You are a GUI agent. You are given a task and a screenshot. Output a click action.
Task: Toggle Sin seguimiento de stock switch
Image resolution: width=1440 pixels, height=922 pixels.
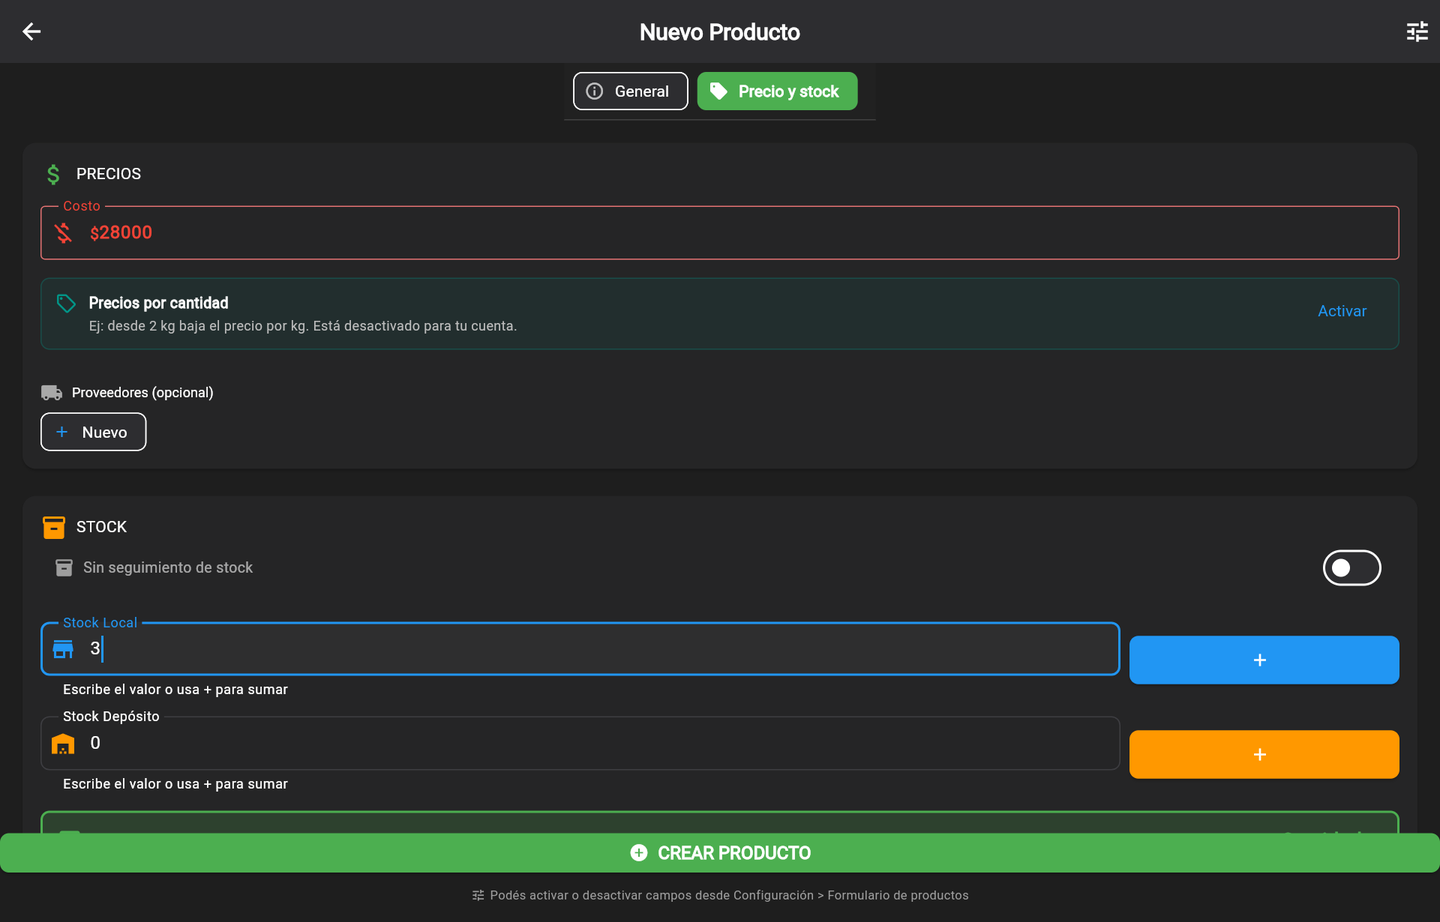(x=1351, y=568)
